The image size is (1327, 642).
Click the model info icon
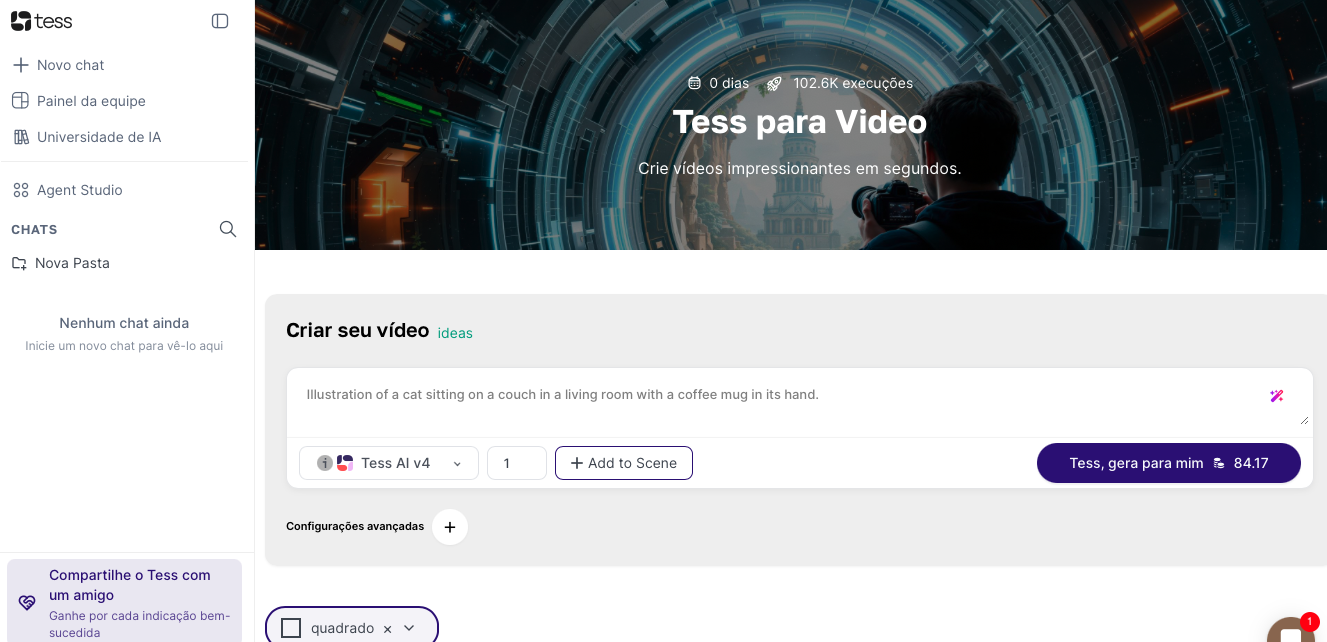325,463
